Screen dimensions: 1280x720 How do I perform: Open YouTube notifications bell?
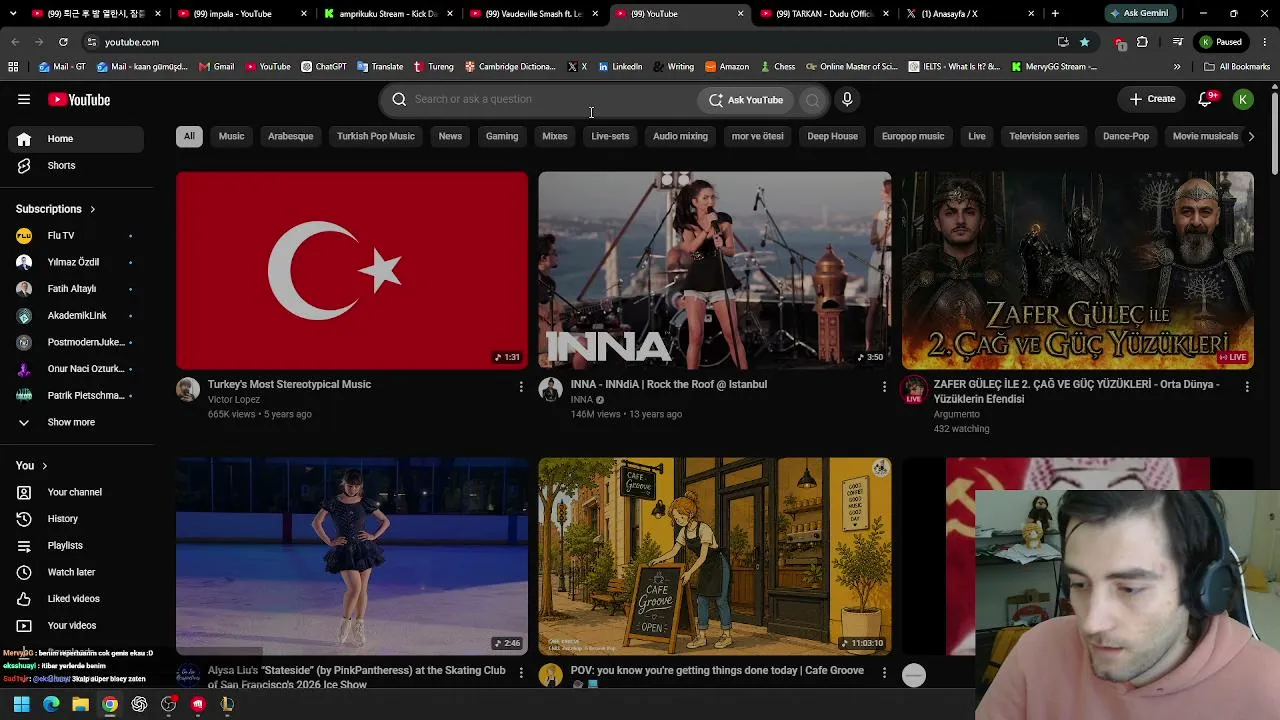coord(1206,99)
